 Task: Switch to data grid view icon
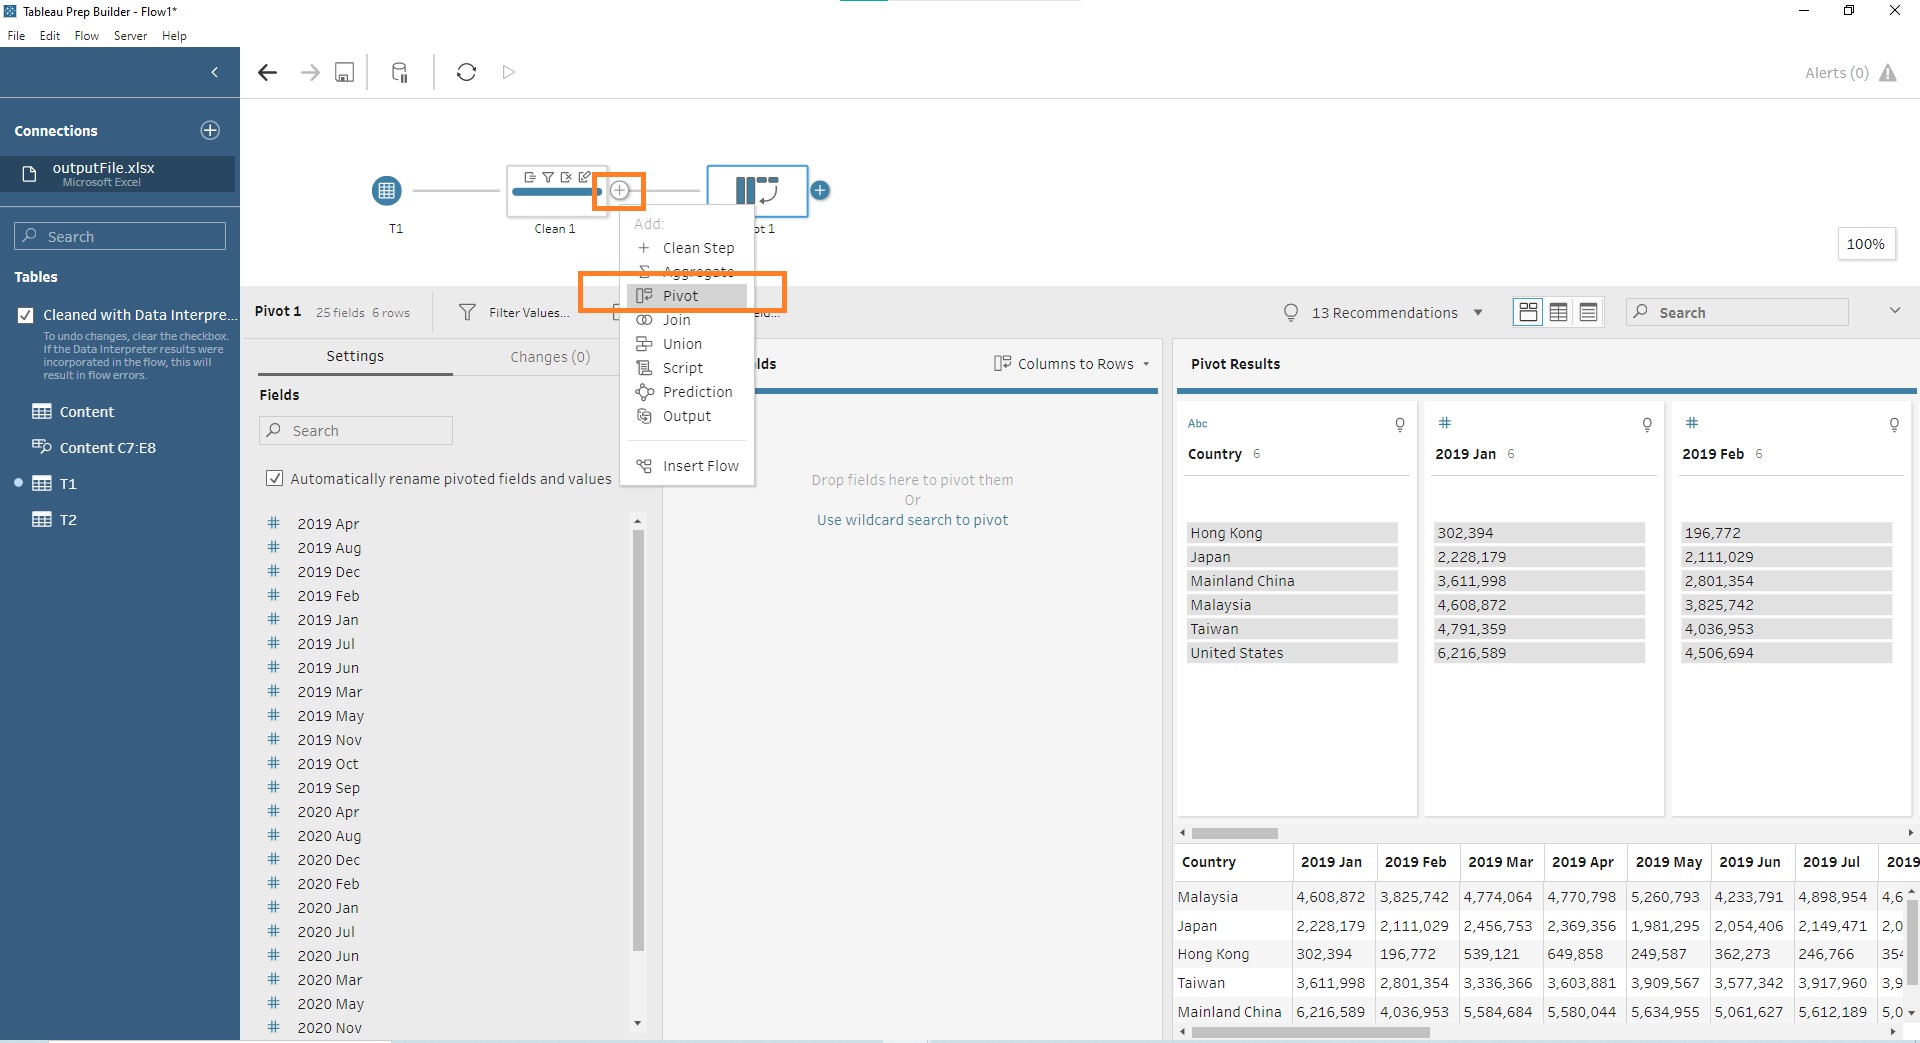tap(1558, 313)
